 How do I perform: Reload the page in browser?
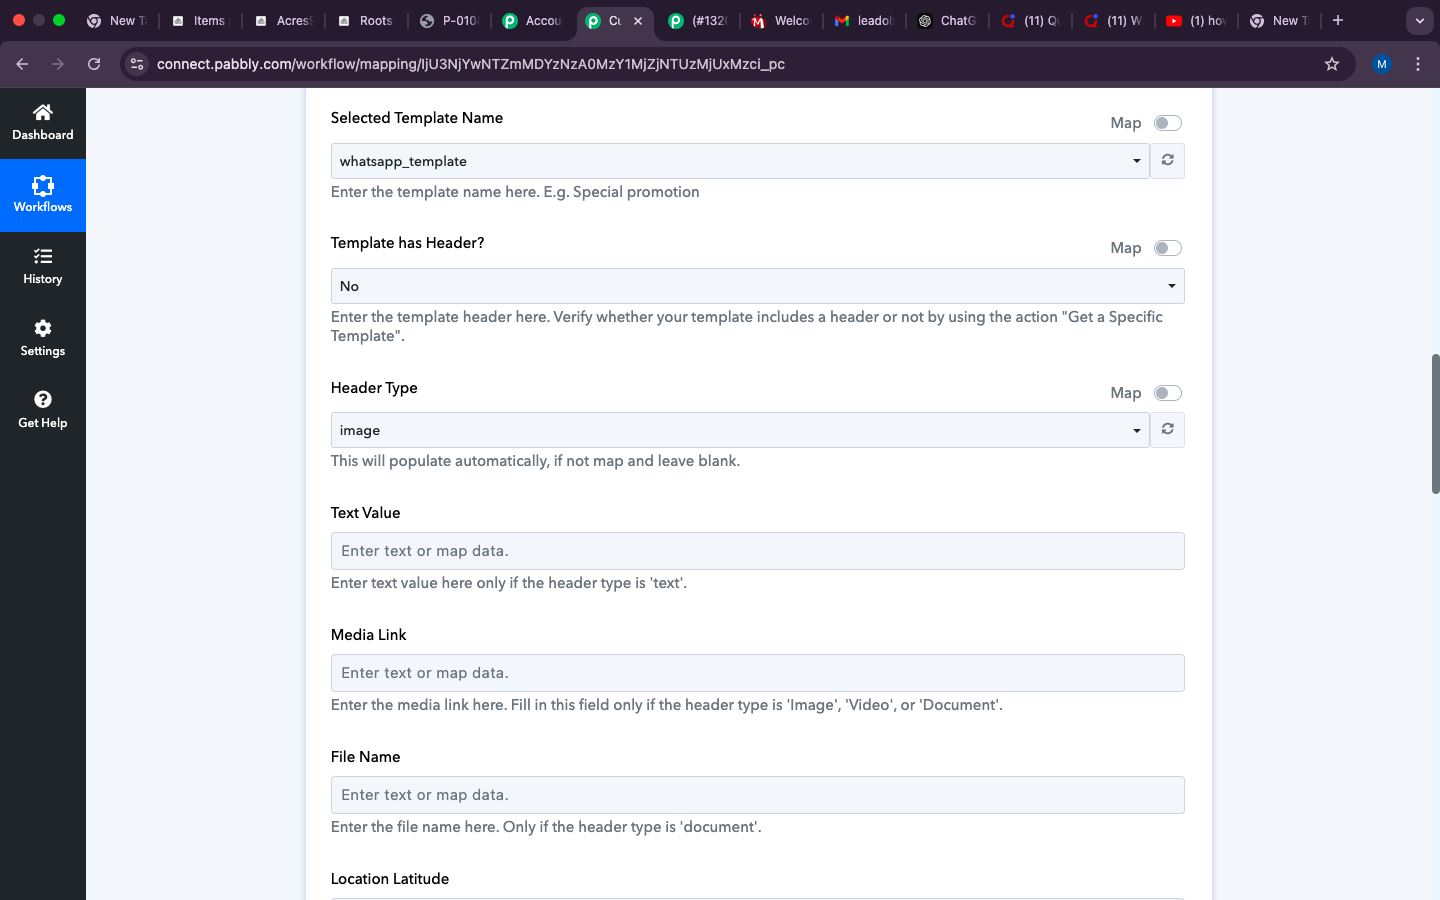(x=94, y=64)
